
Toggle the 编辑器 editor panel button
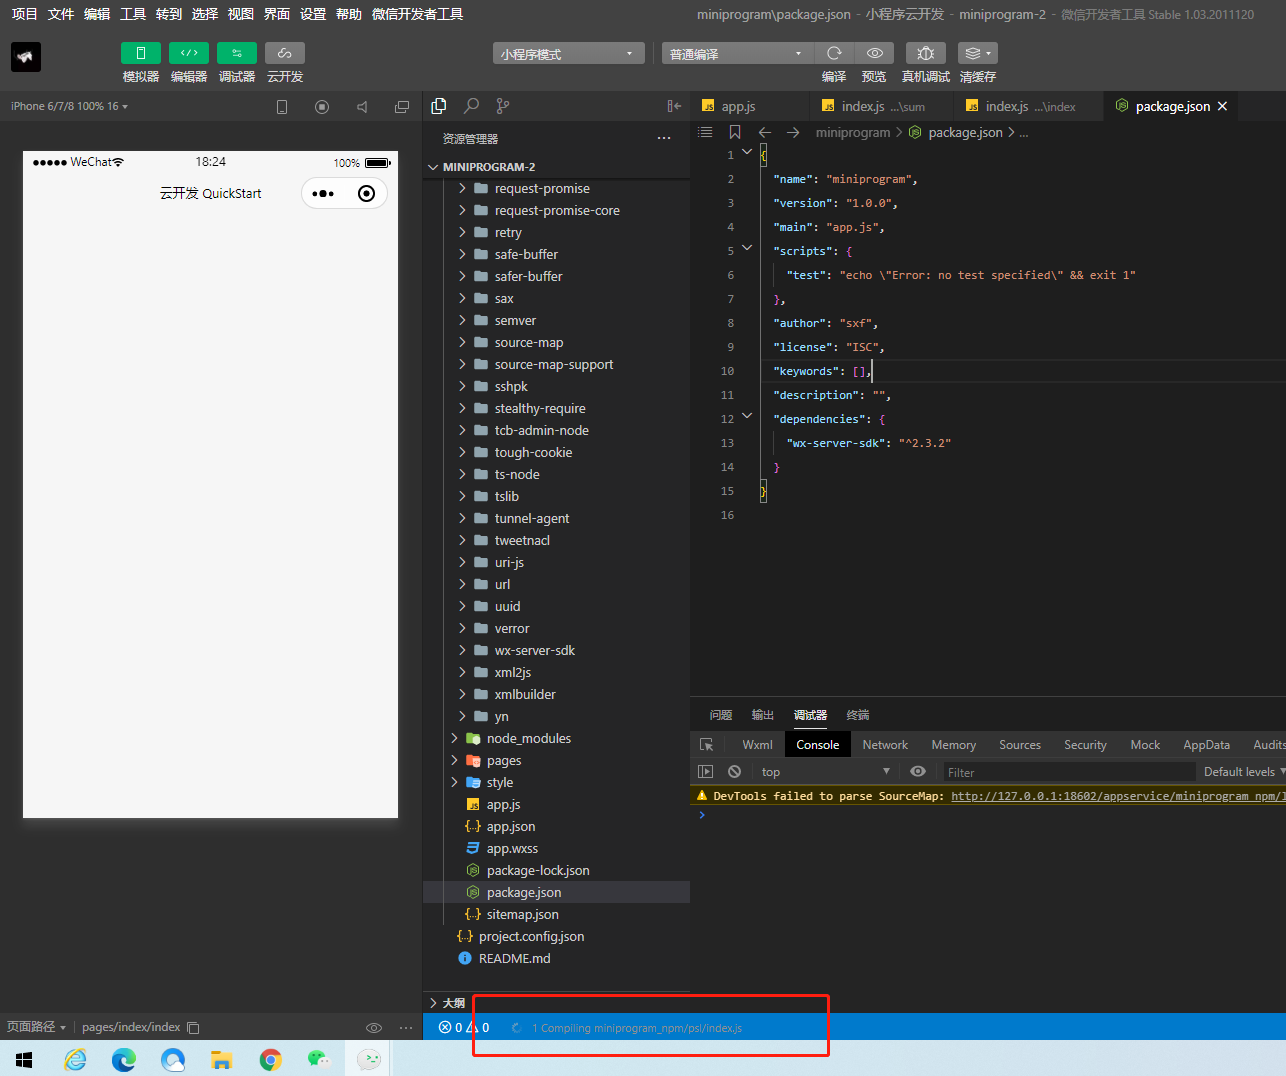coord(188,53)
